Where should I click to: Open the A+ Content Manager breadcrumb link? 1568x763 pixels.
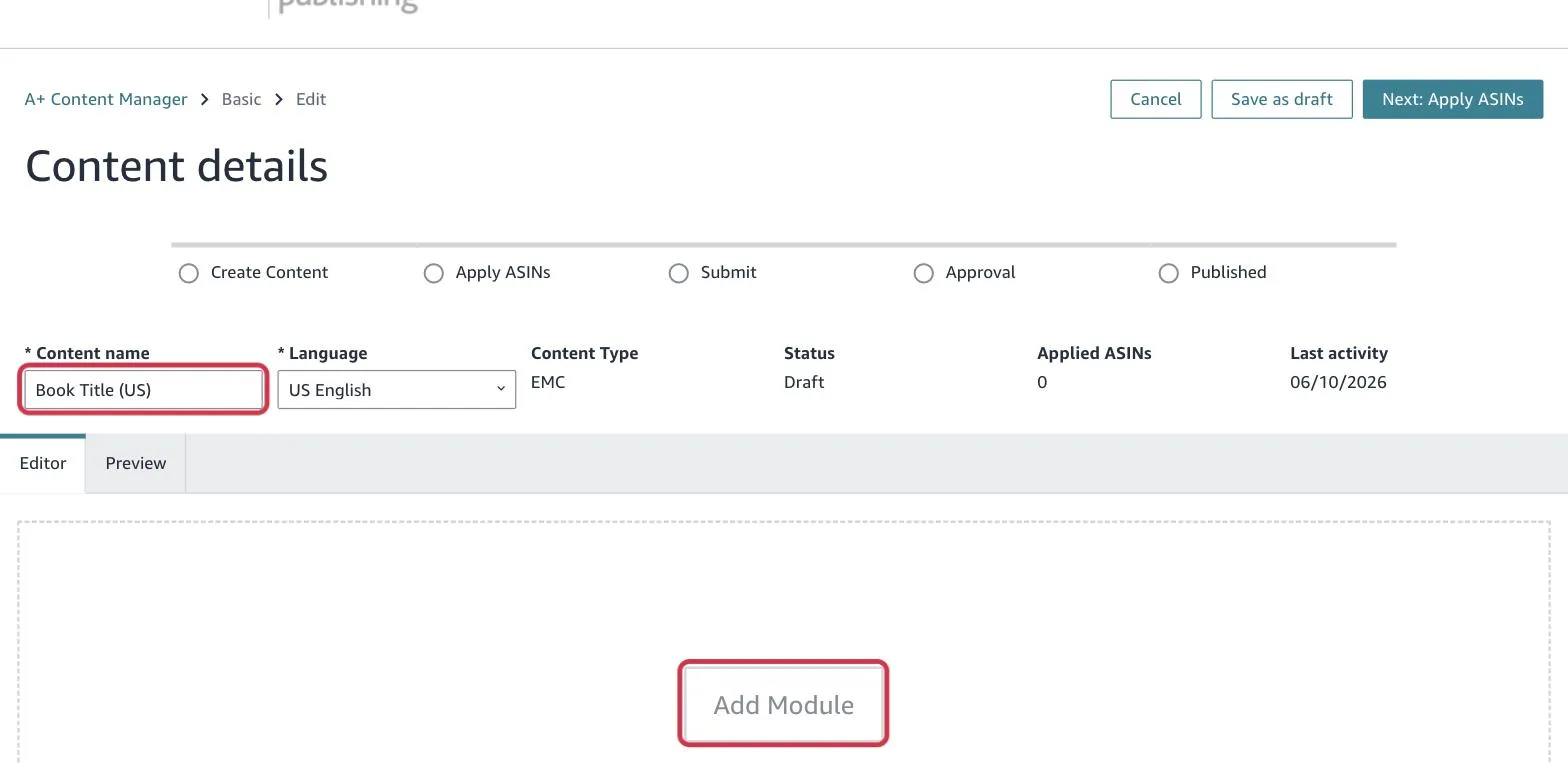click(x=106, y=99)
